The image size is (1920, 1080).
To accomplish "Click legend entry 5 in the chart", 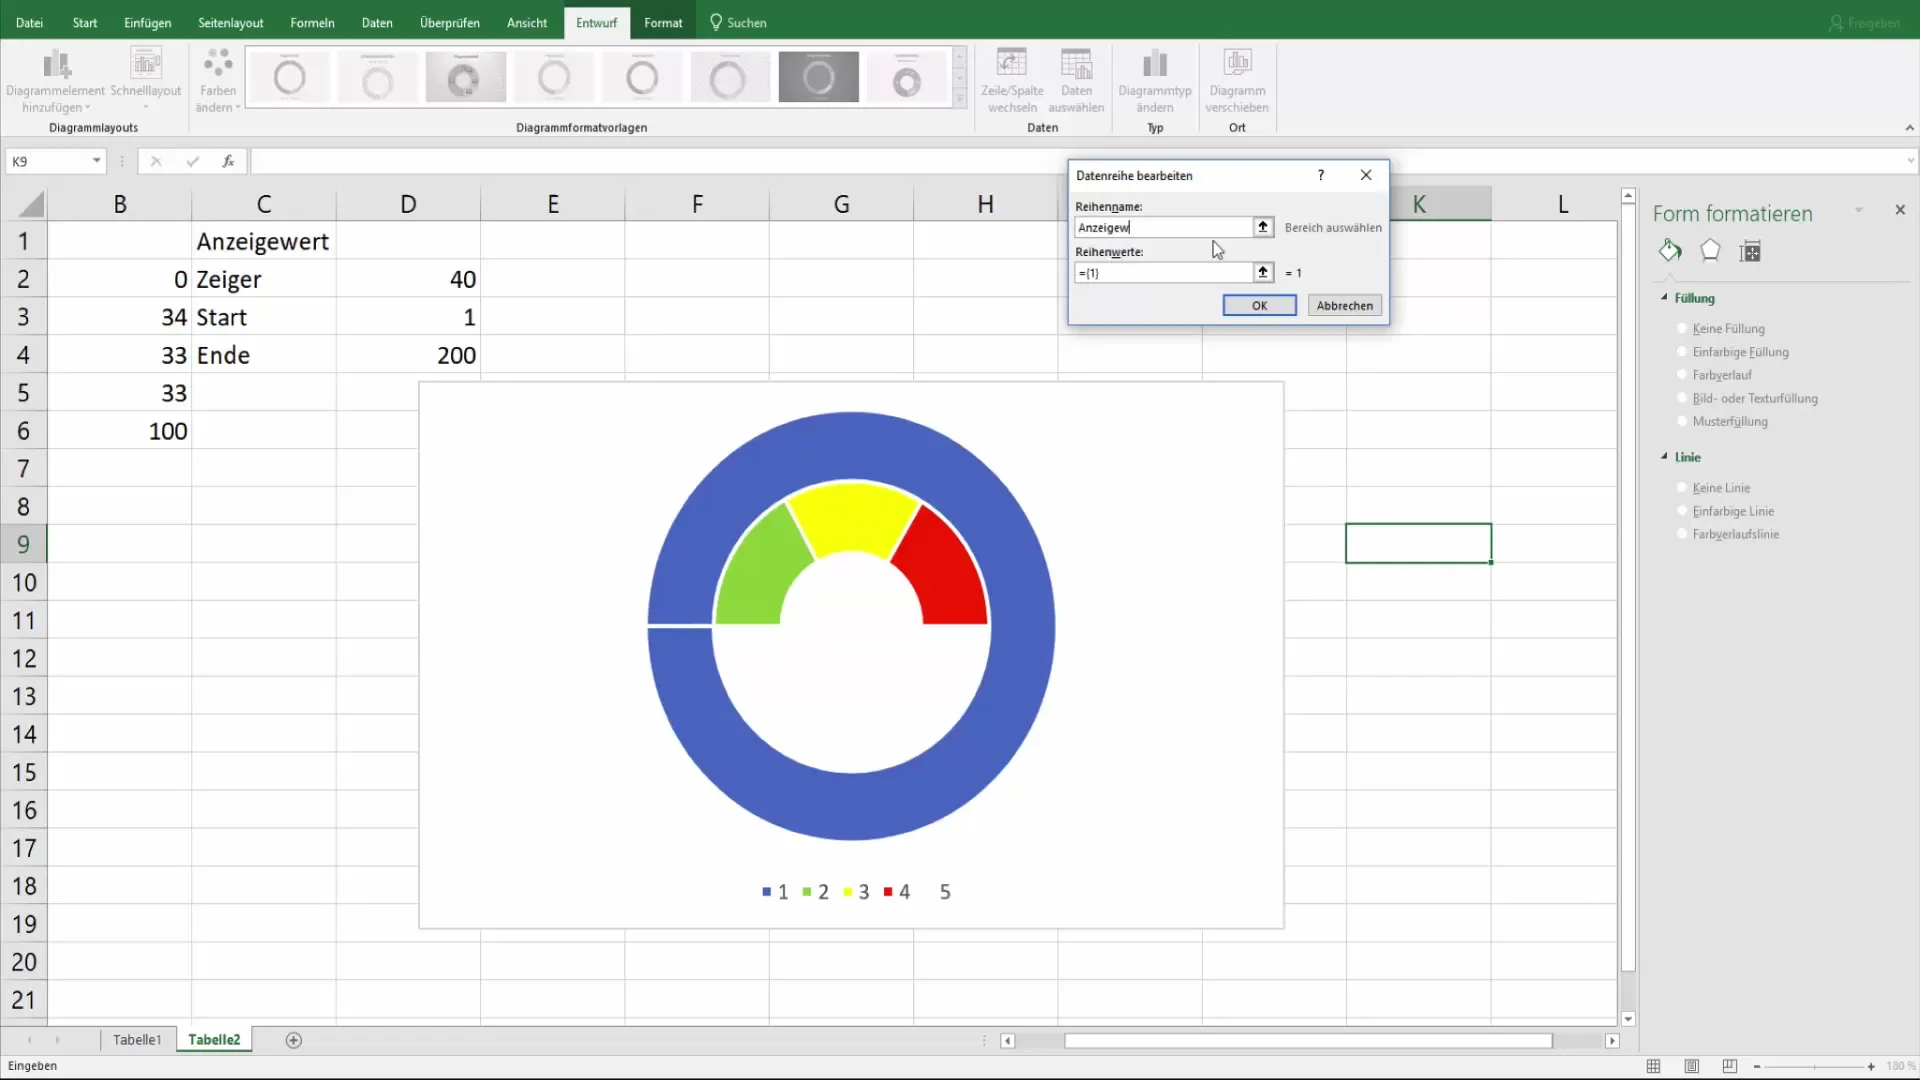I will [945, 892].
